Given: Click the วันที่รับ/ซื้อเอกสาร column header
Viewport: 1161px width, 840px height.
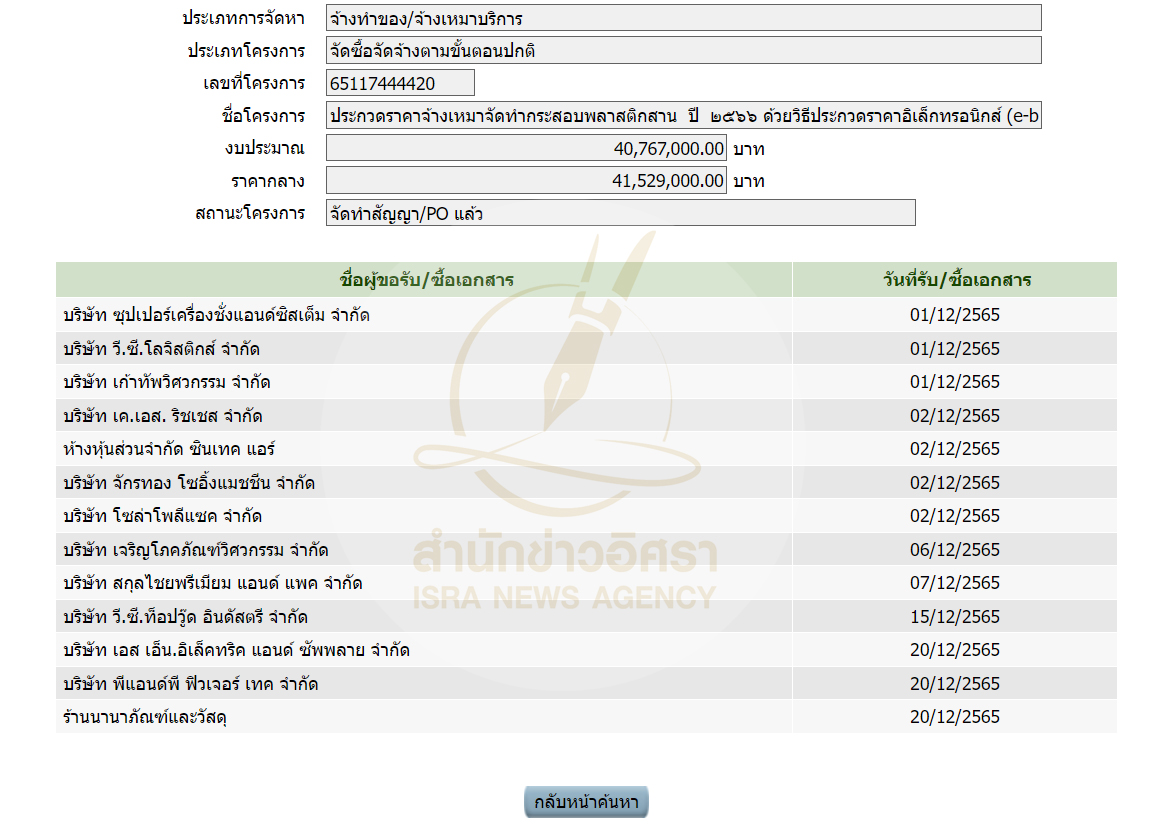Looking at the screenshot, I should click(x=954, y=280).
